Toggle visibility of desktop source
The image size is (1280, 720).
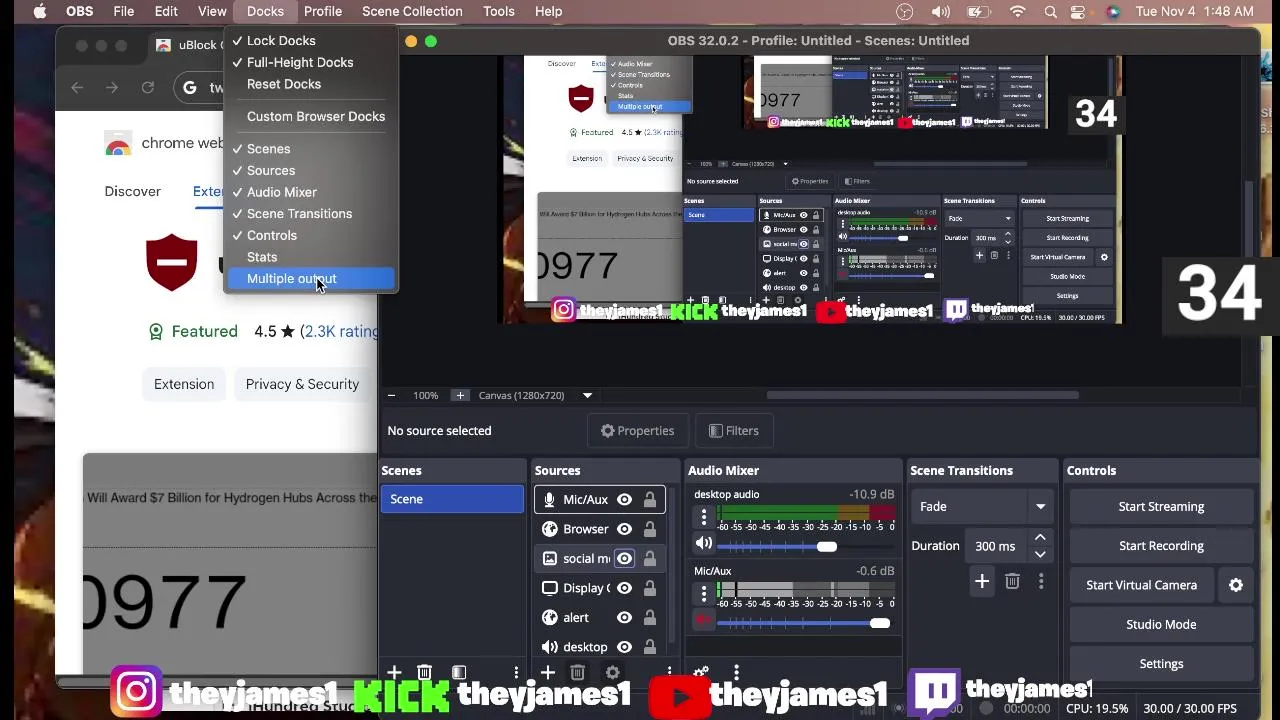click(x=624, y=647)
